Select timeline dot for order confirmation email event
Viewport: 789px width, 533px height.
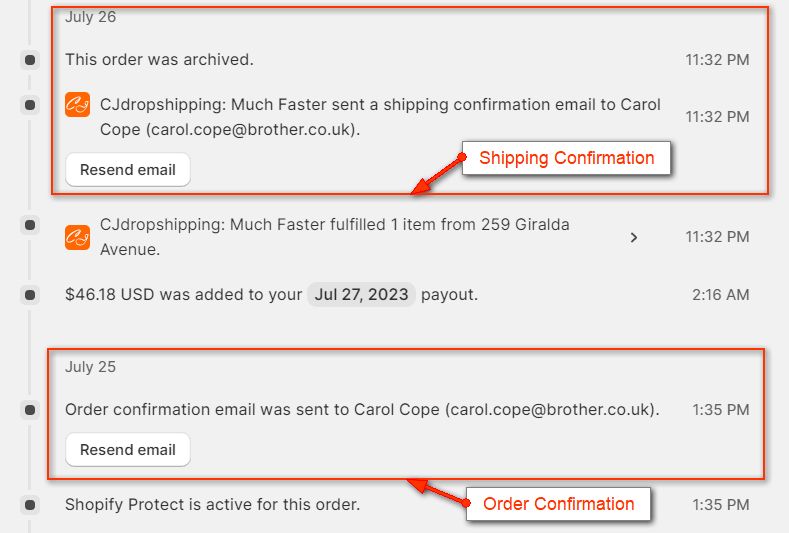tap(30, 410)
